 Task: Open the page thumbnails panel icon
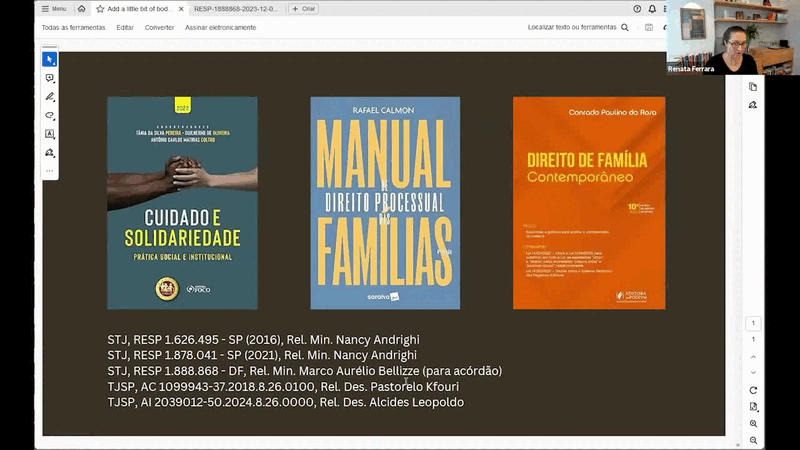pos(753,87)
